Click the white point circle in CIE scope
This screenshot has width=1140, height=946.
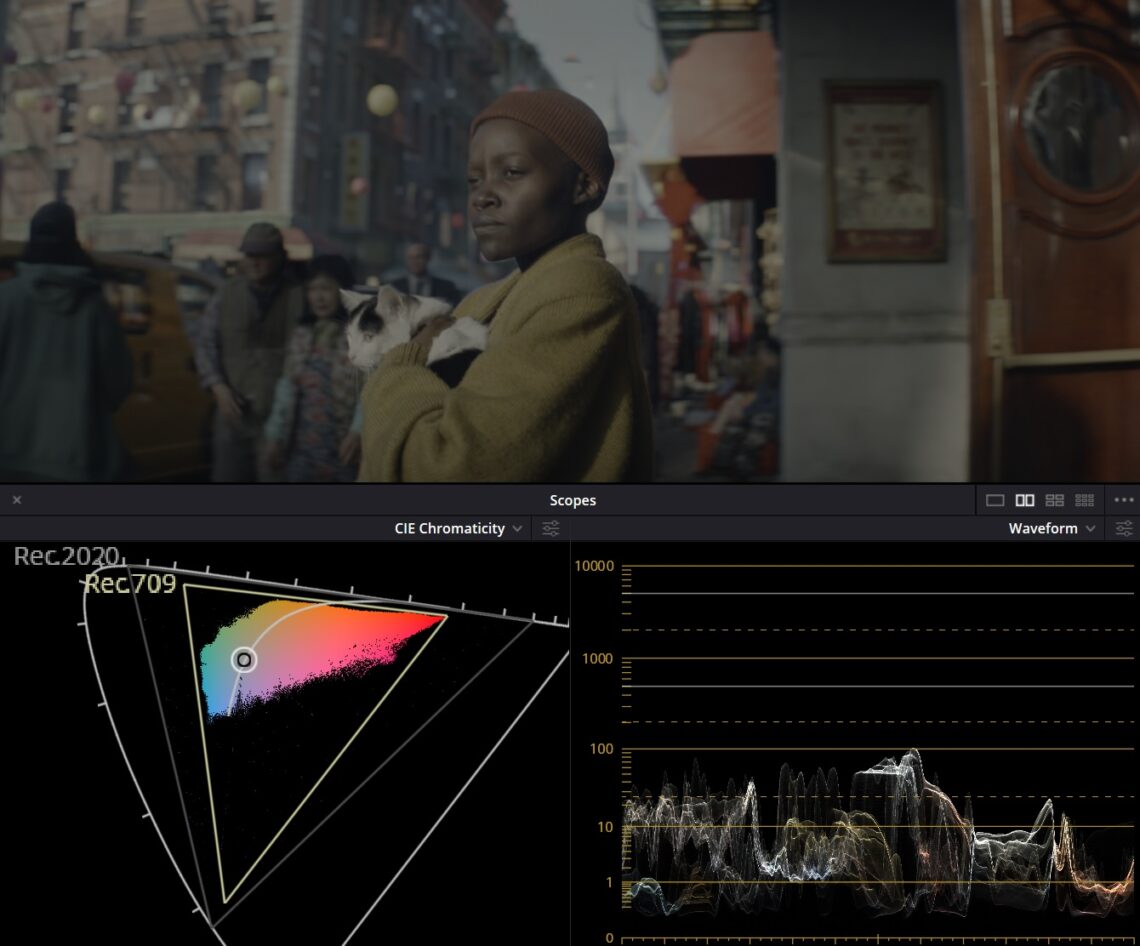244,660
